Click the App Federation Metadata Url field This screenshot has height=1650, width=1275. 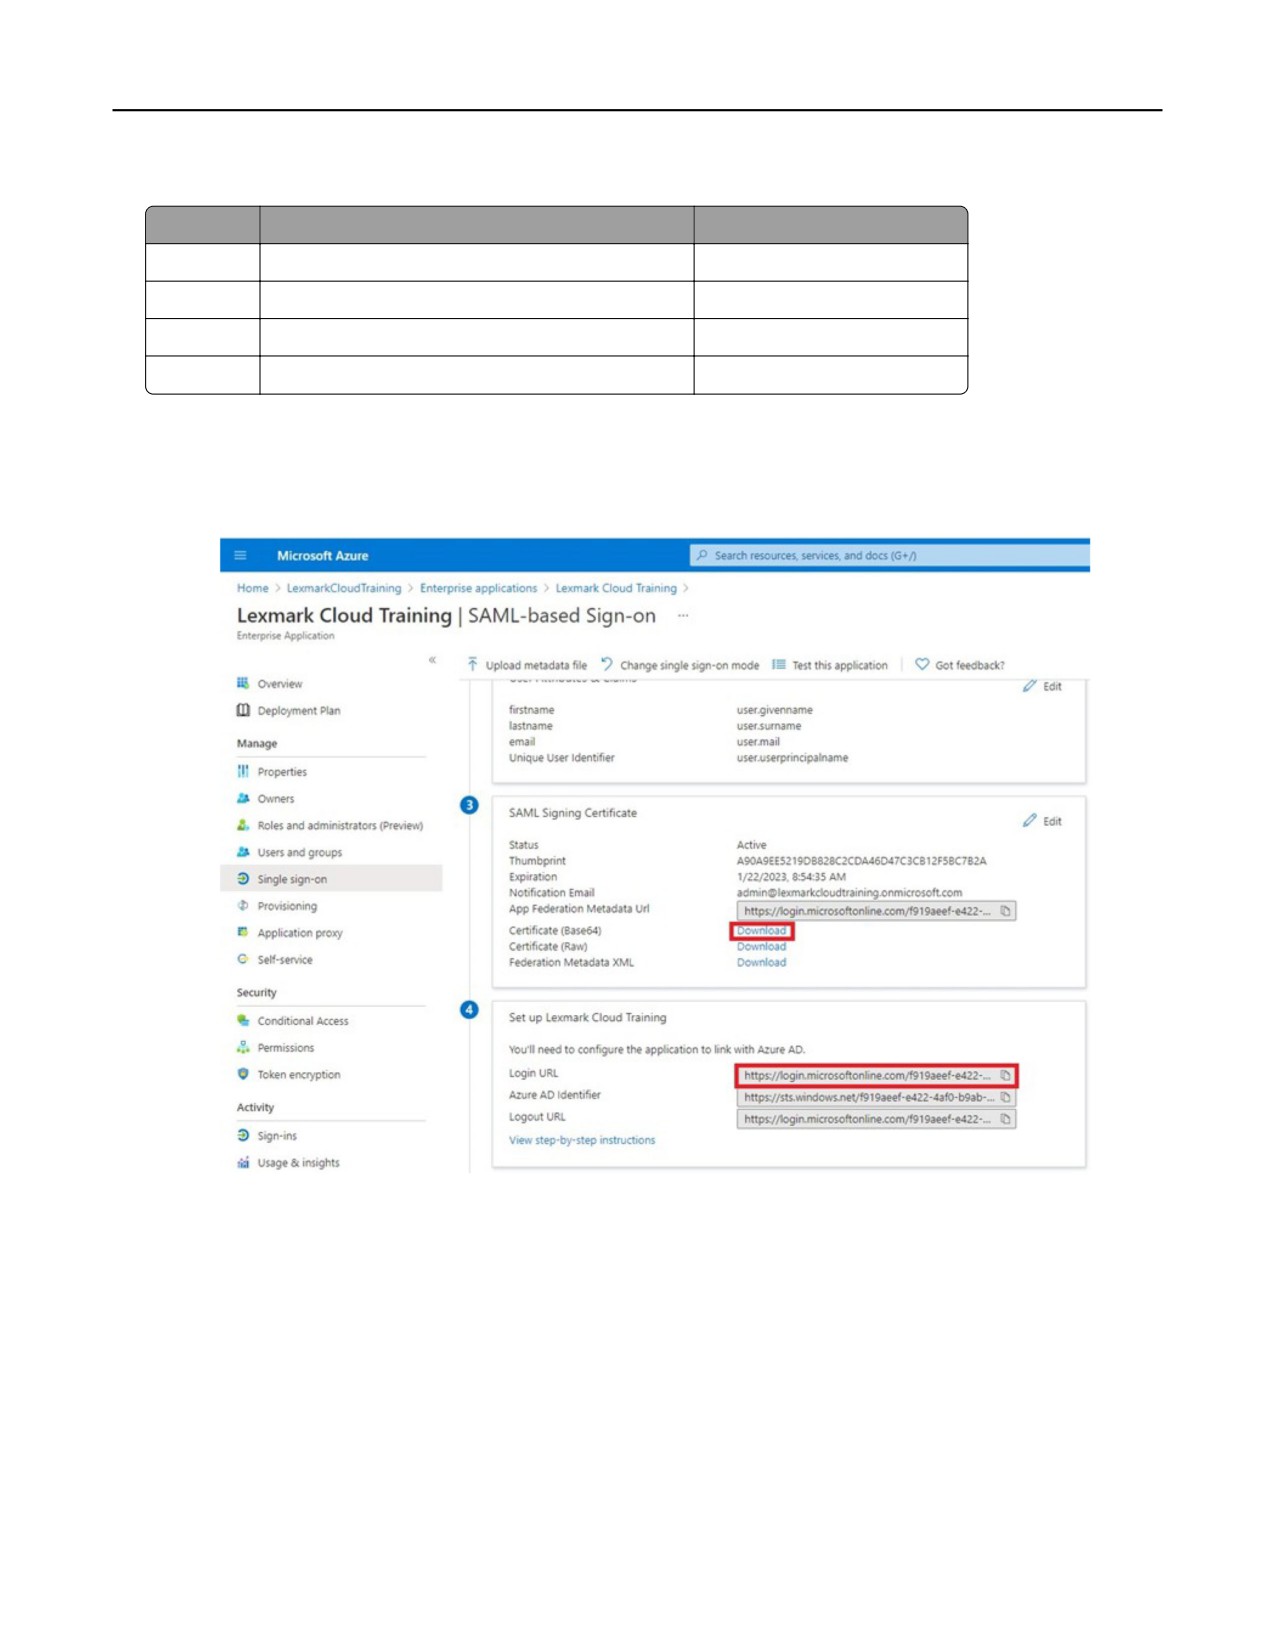click(x=876, y=911)
